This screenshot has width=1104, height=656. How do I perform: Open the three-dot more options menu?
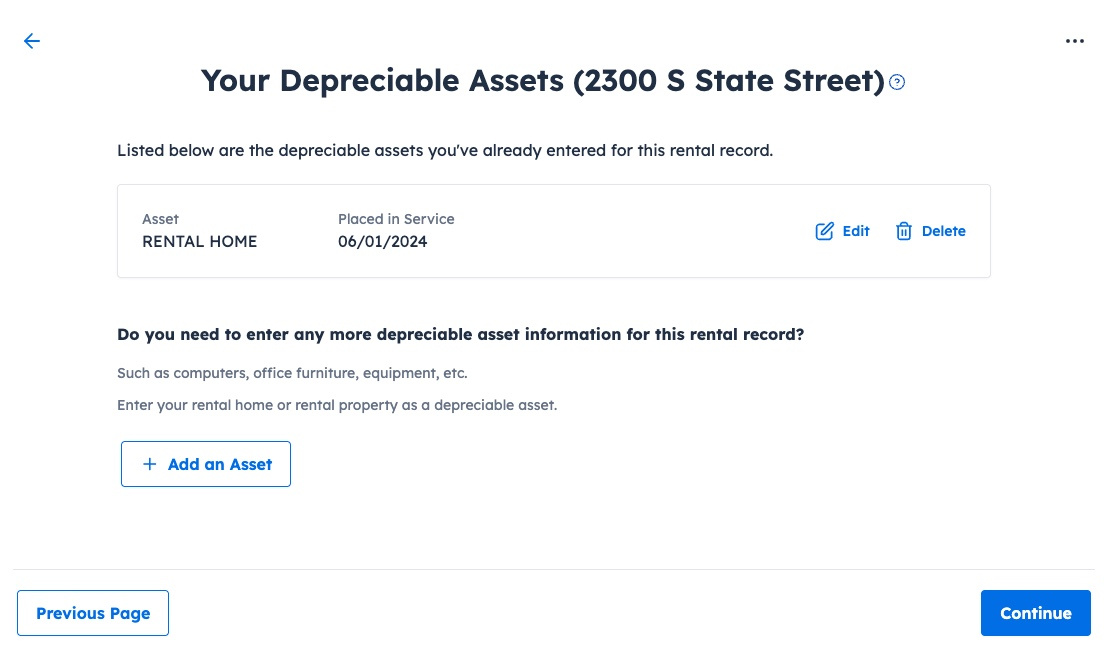click(x=1074, y=41)
